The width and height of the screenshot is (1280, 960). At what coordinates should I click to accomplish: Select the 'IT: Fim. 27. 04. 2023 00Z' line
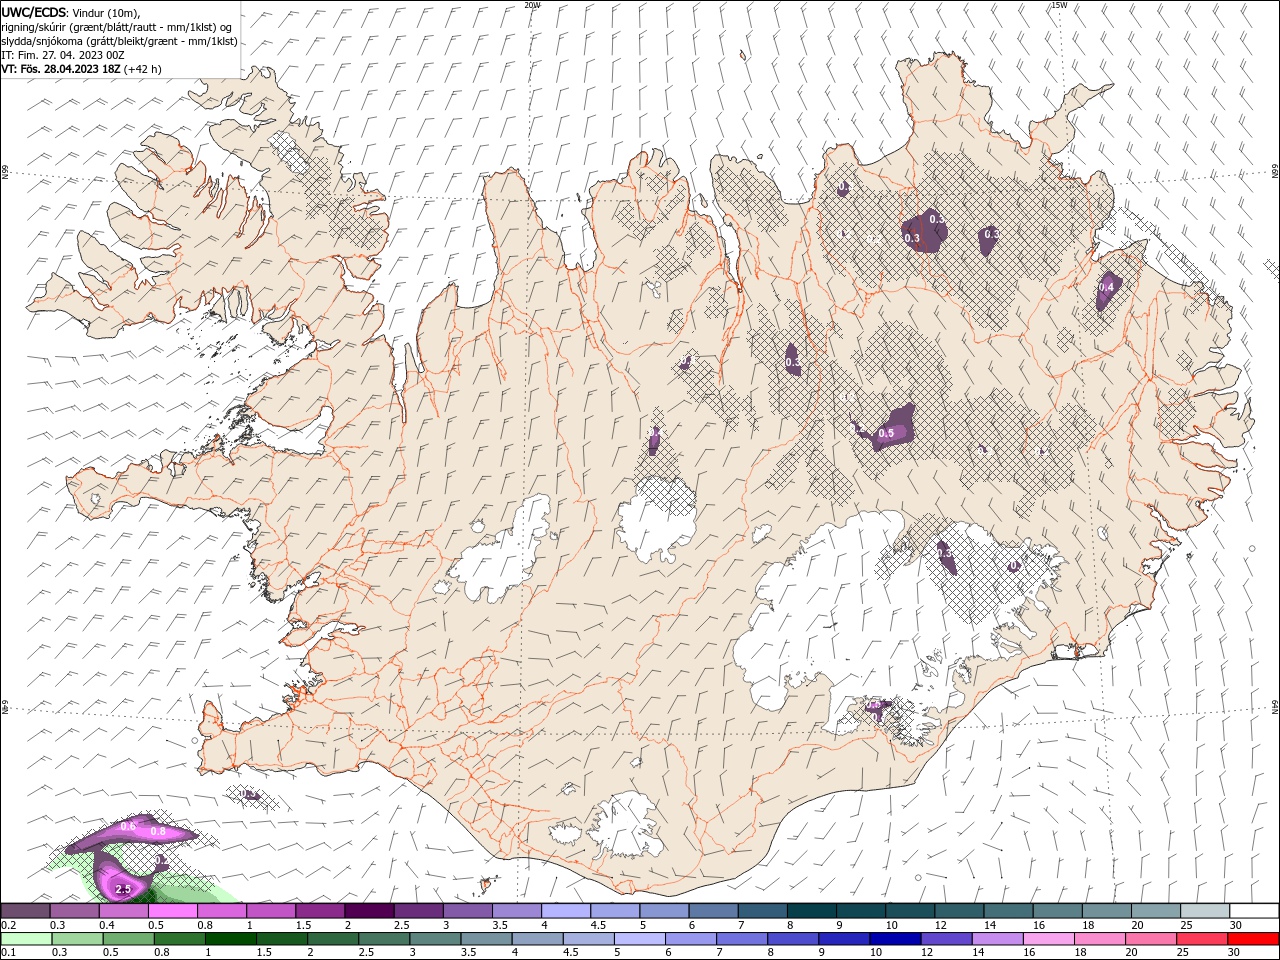[x=62, y=55]
